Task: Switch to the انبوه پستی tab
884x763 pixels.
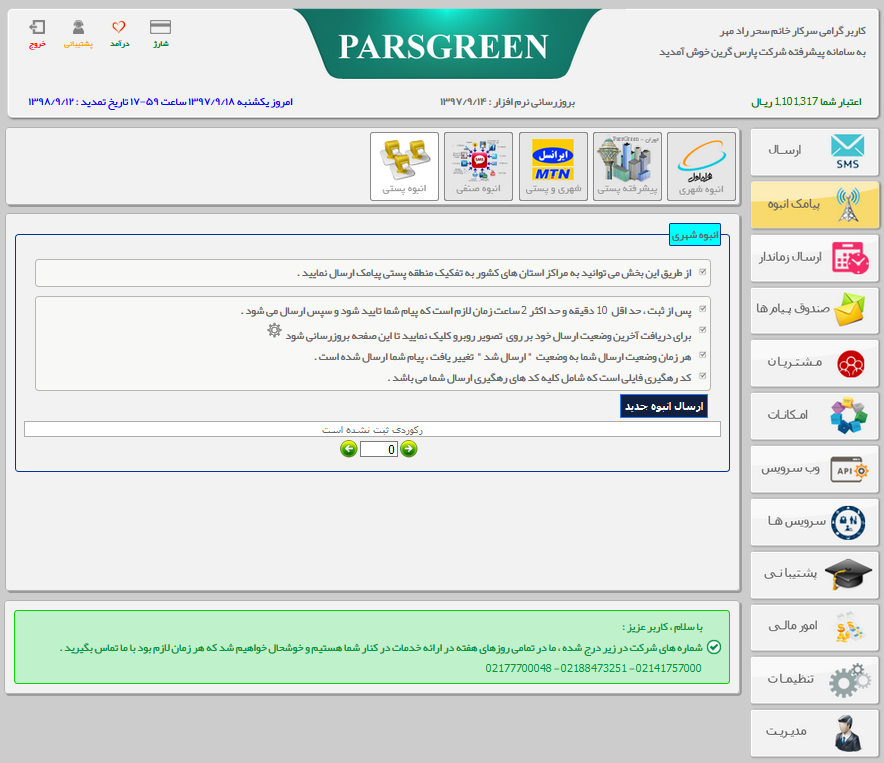Action: point(404,165)
